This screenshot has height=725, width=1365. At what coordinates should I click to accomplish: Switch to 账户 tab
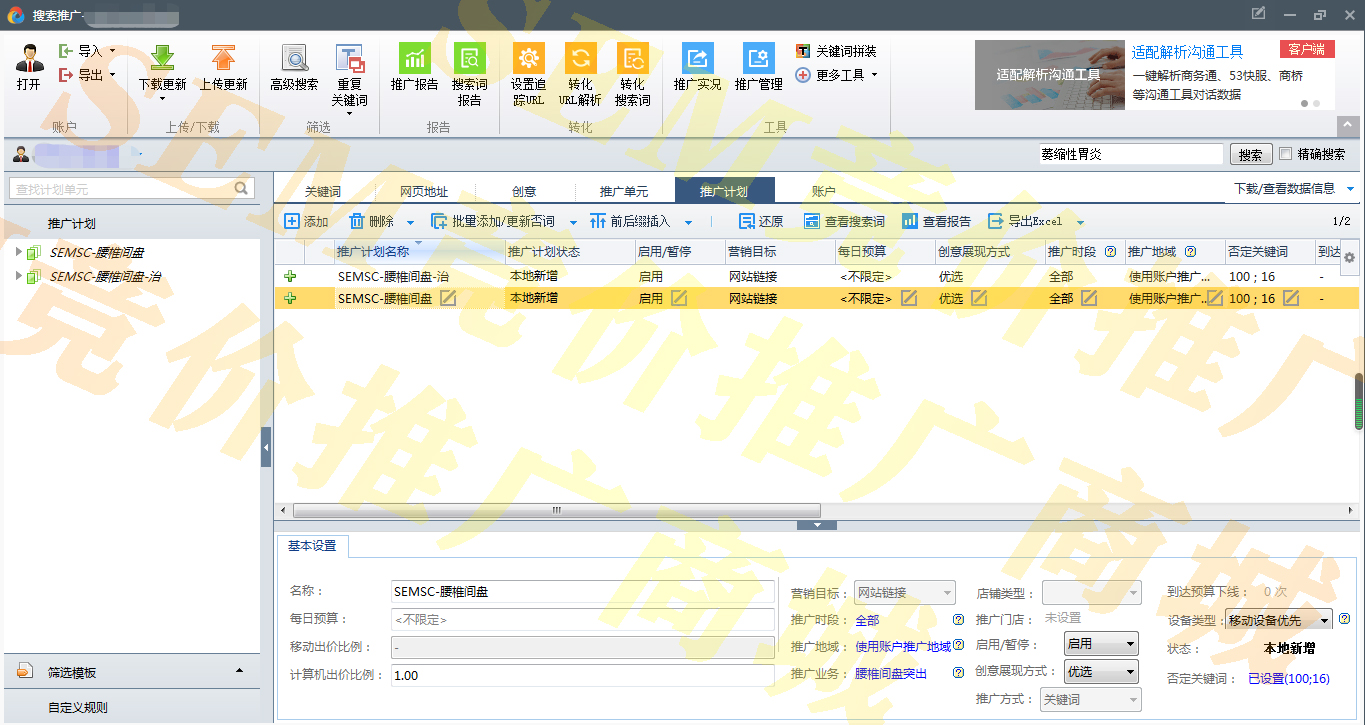[824, 191]
